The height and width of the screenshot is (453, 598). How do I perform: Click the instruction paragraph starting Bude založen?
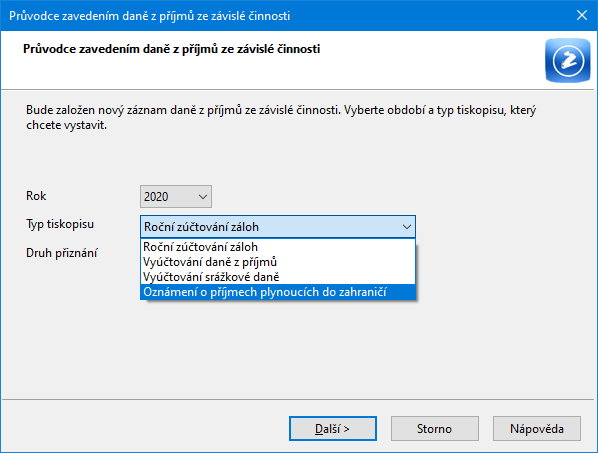pos(281,117)
